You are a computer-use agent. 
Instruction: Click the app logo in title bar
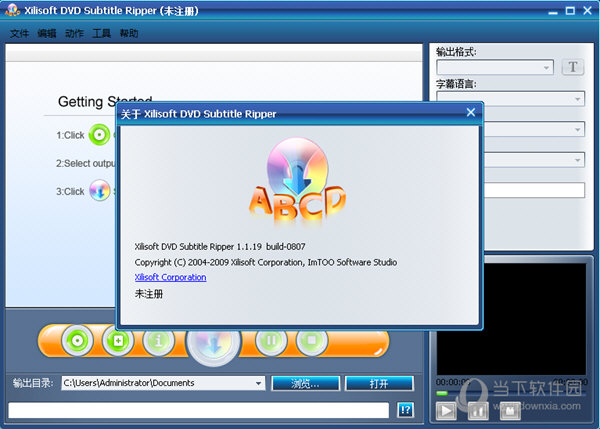(x=12, y=10)
